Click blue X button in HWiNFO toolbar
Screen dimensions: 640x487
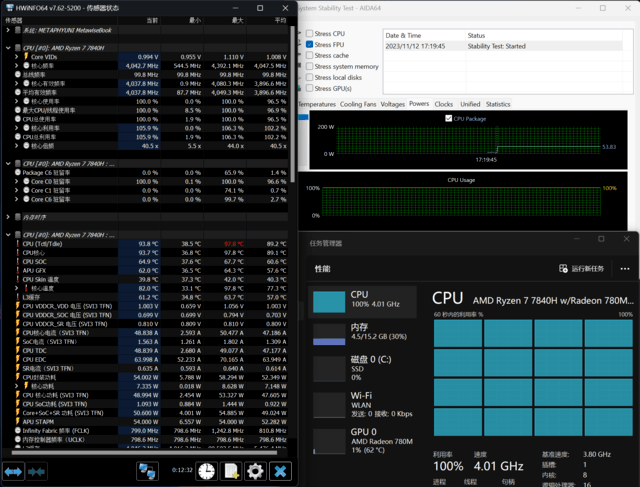click(x=280, y=471)
